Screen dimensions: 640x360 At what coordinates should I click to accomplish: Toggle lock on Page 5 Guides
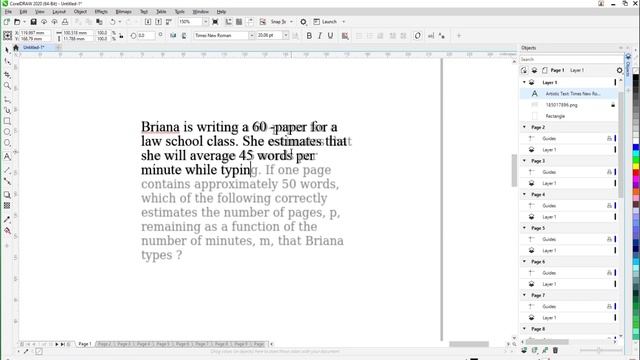tap(609, 239)
